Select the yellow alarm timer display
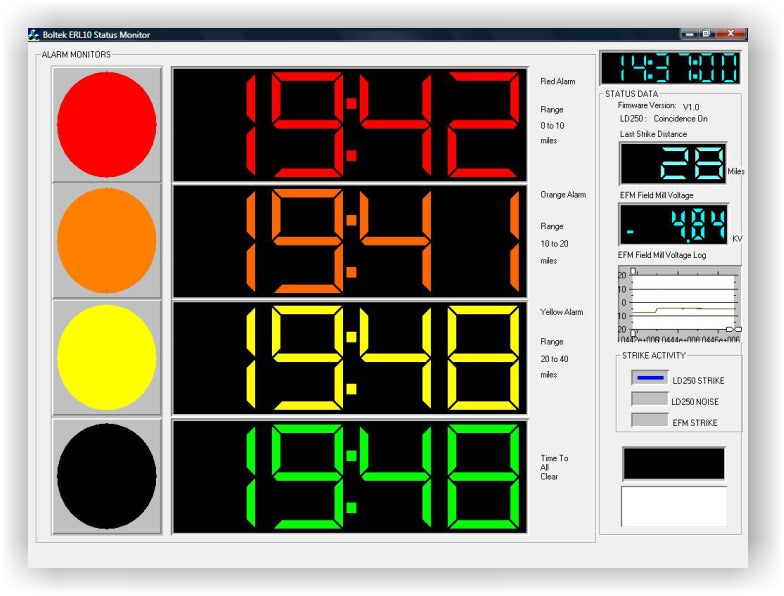Viewport: 784px width, 596px height. point(350,357)
